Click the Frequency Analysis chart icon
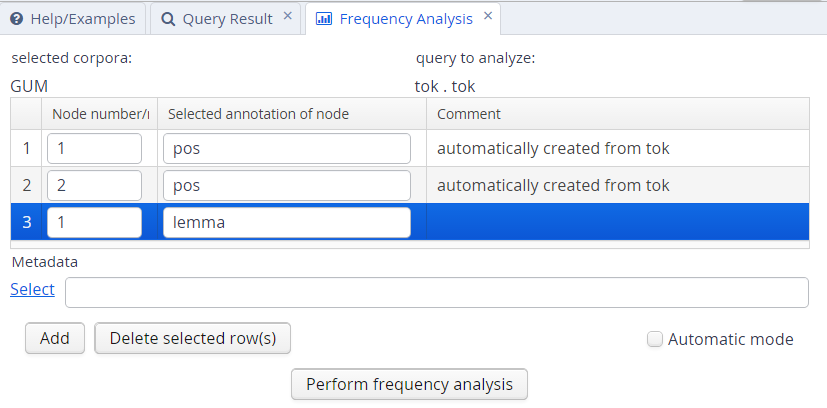Image resolution: width=827 pixels, height=408 pixels. tap(324, 19)
